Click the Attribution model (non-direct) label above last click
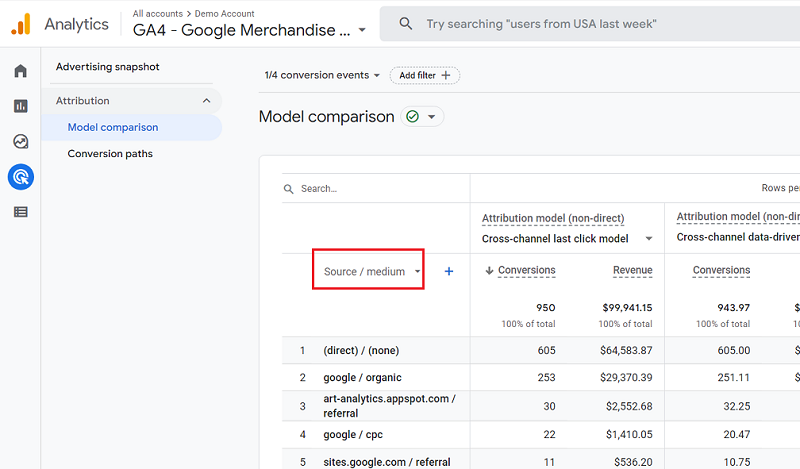 (553, 218)
